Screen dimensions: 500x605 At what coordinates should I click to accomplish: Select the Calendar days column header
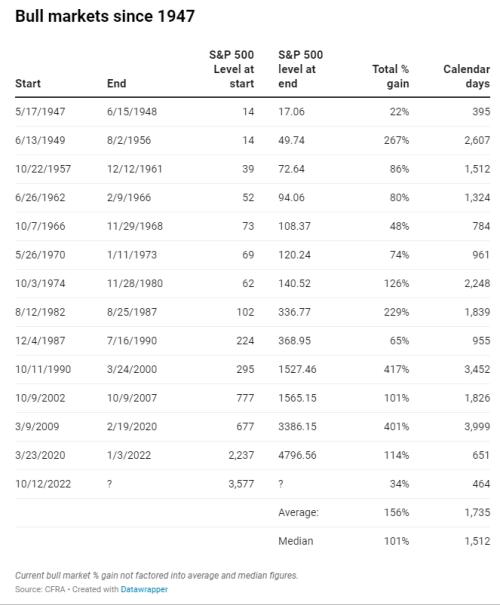coord(466,76)
